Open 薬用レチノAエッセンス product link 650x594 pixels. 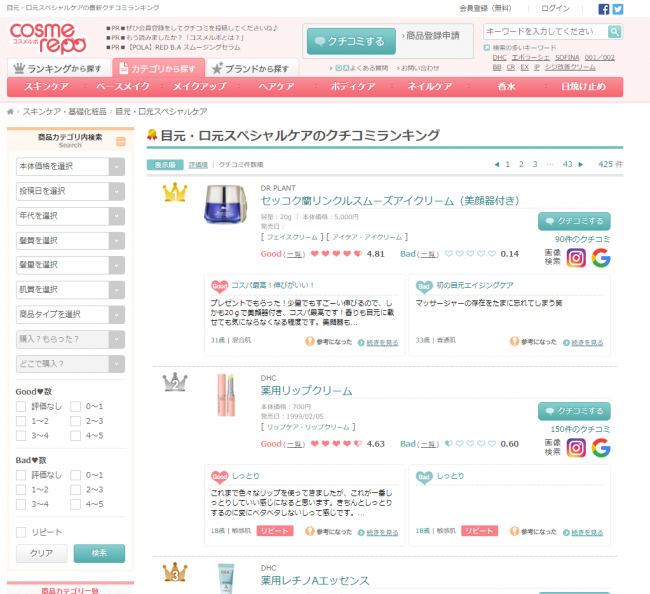(315, 581)
